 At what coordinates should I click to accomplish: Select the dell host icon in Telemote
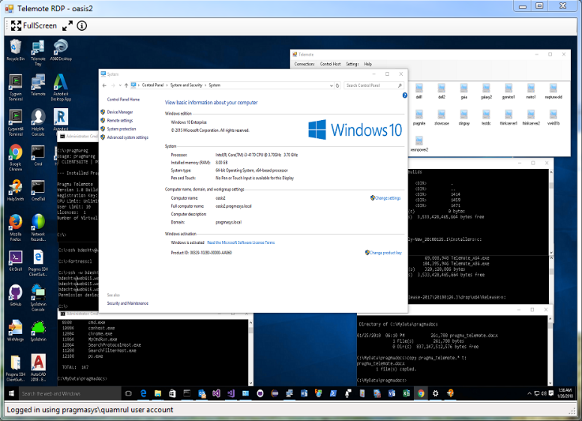[x=419, y=91]
